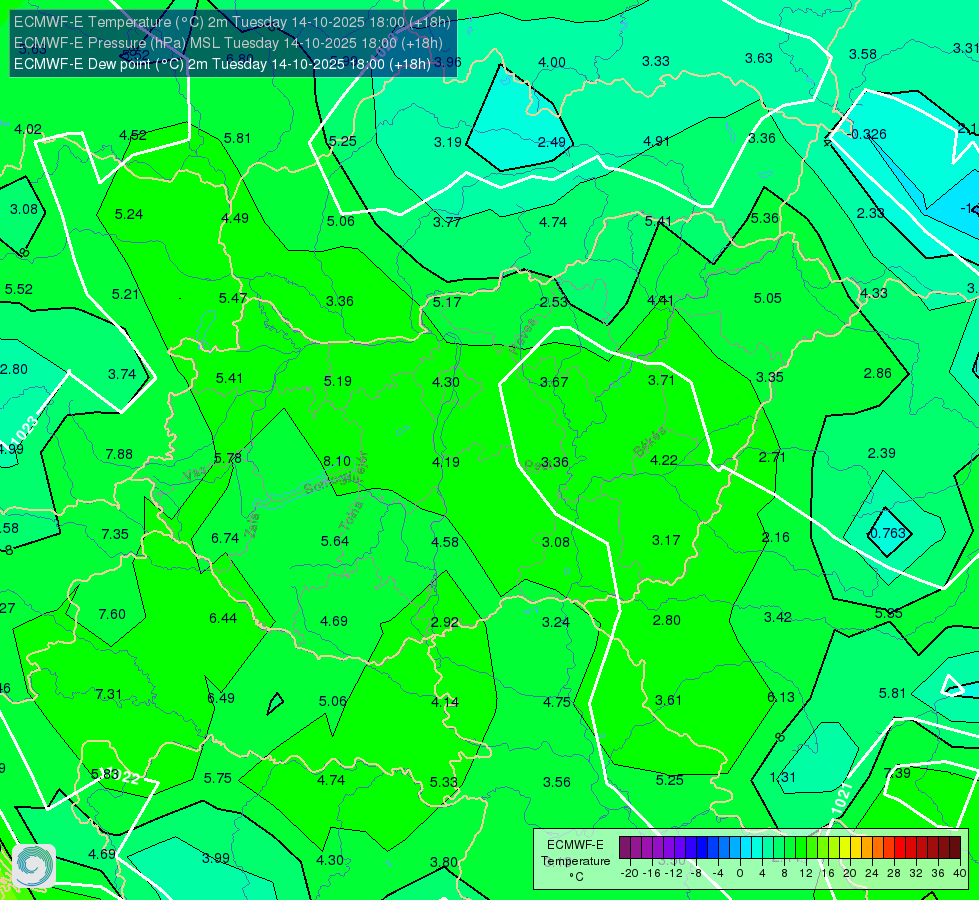This screenshot has width=979, height=900.
Task: Click the 5.64 temperature value
Action: click(335, 541)
